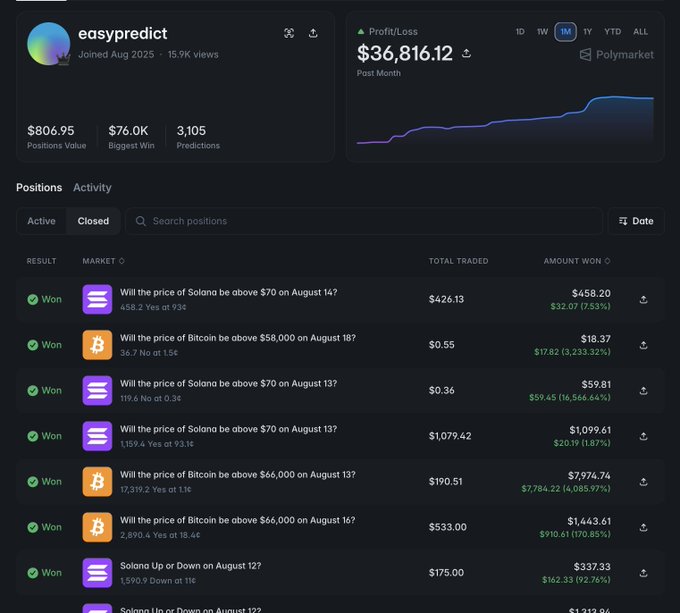Share the Bitcoin $66,000 August 16 position
Viewport: 680px width, 613px height.
coord(644,527)
